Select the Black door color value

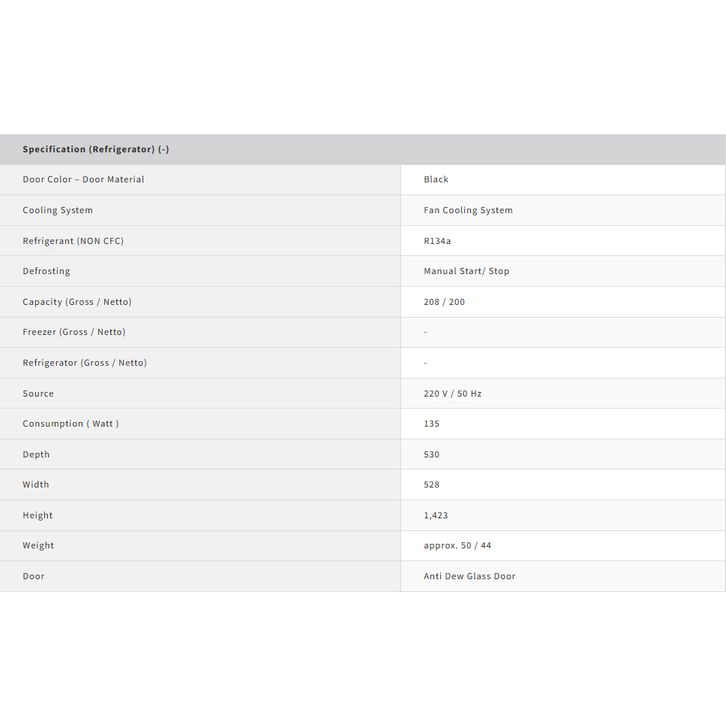[436, 180]
